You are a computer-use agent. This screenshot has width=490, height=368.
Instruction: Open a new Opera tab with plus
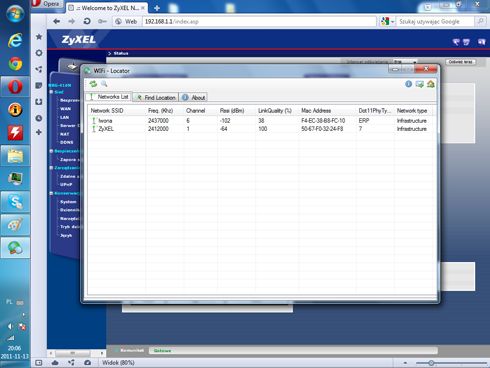click(x=157, y=8)
